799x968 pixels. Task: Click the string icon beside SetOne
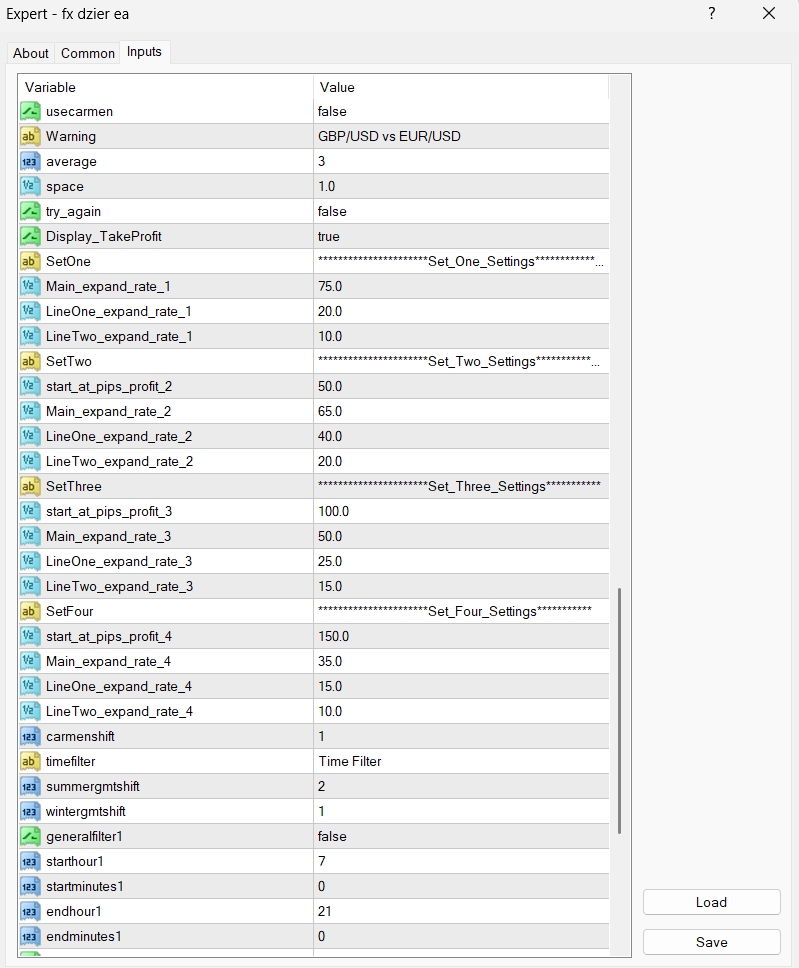[x=30, y=261]
